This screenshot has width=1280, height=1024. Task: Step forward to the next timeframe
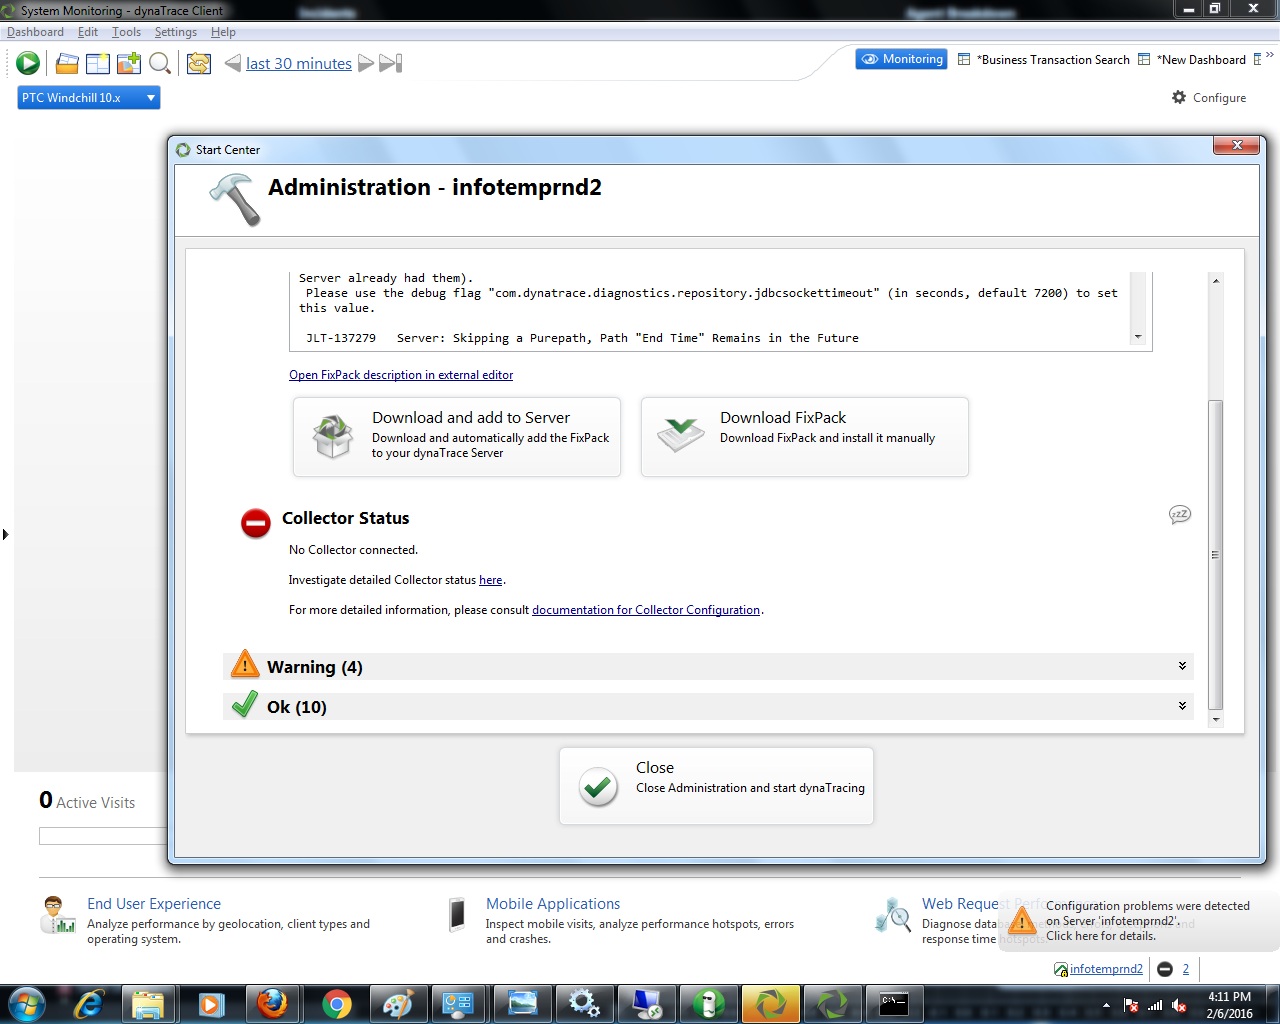[x=366, y=63]
